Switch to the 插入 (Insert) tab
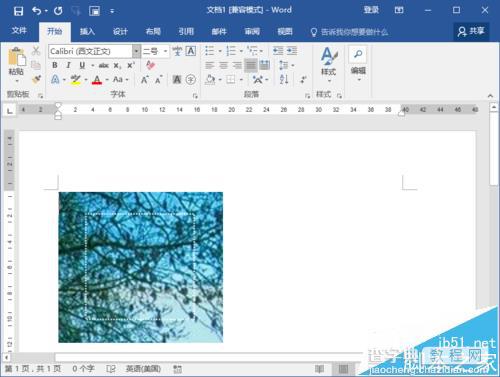500x377 pixels. pyautogui.click(x=87, y=32)
